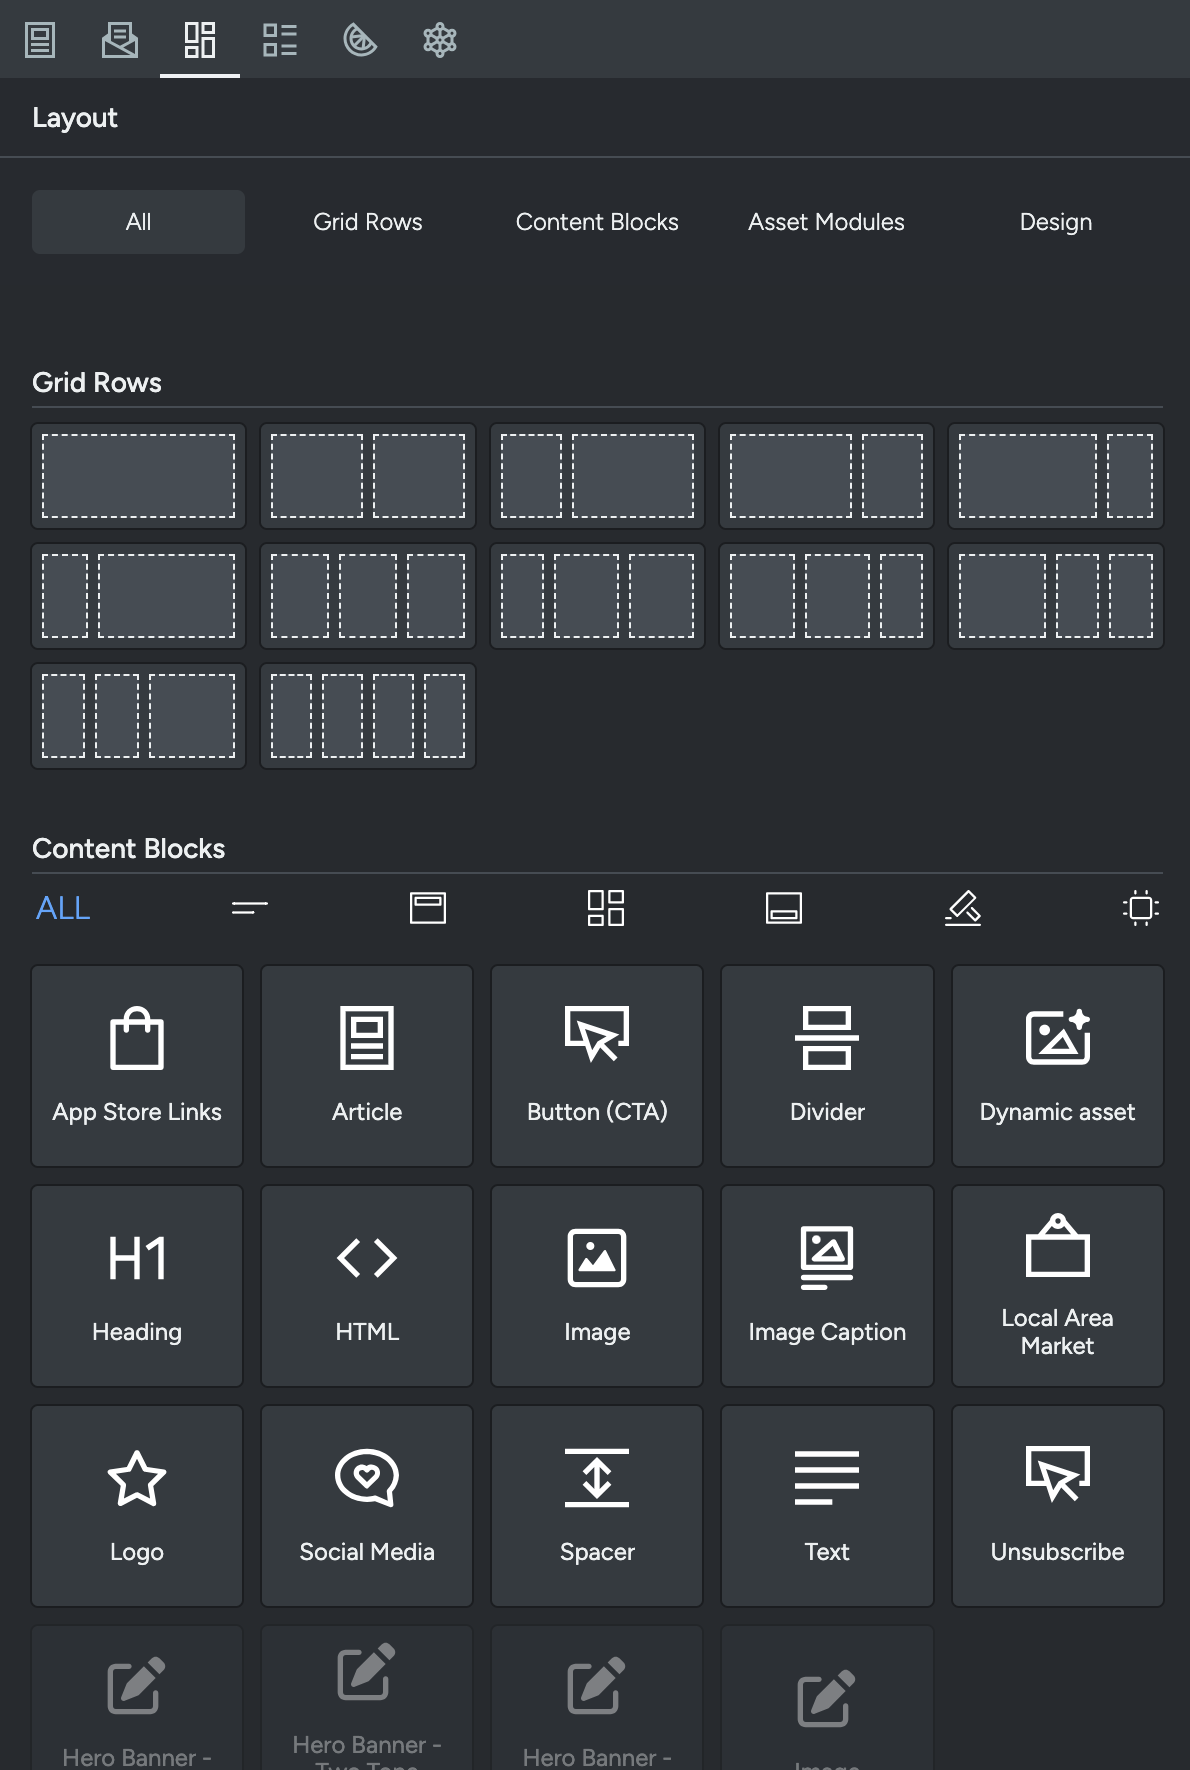This screenshot has width=1190, height=1770.
Task: Add the Social Media block
Action: (x=367, y=1506)
